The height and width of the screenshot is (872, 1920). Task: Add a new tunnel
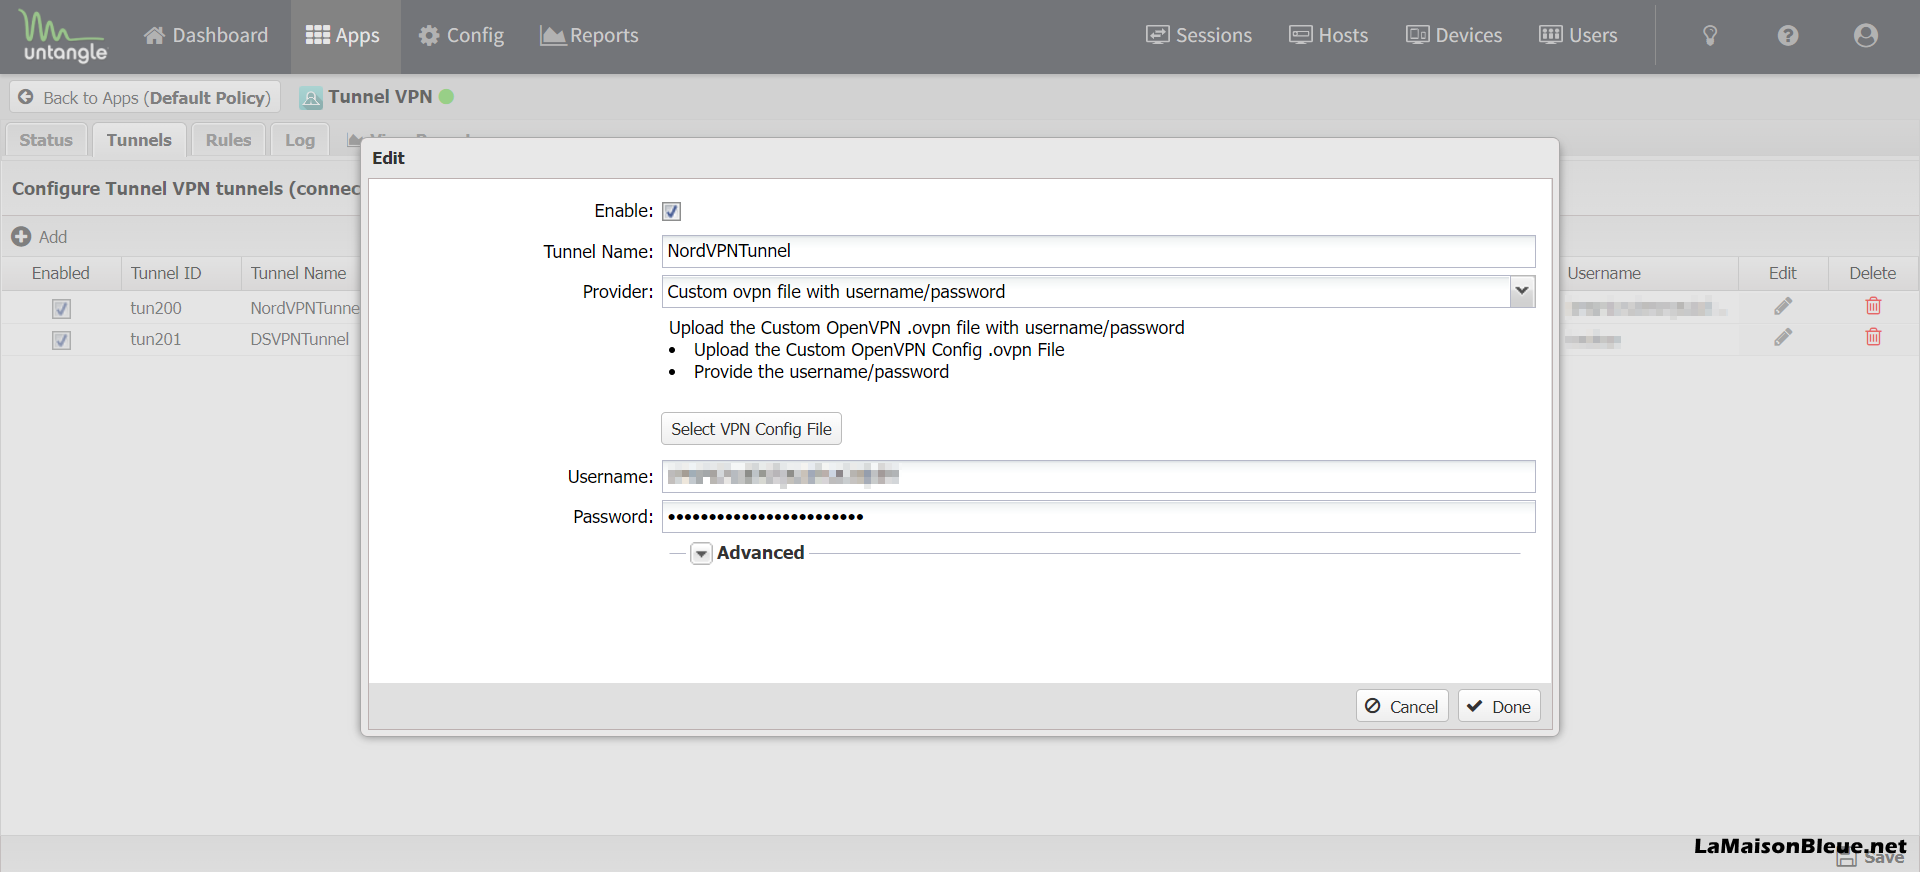coord(39,237)
